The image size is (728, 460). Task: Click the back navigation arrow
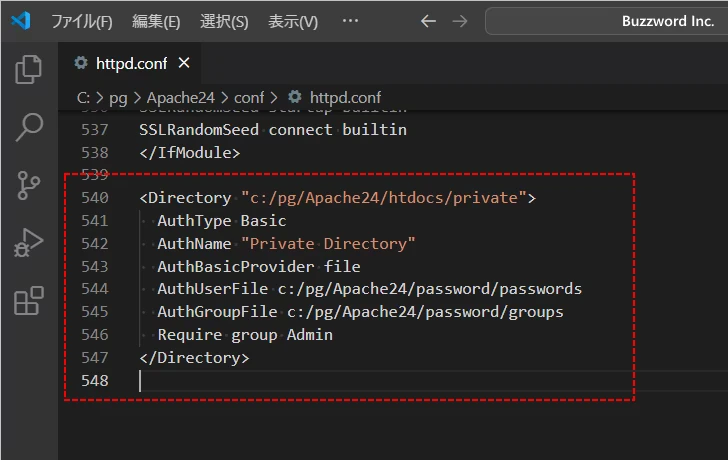[428, 21]
